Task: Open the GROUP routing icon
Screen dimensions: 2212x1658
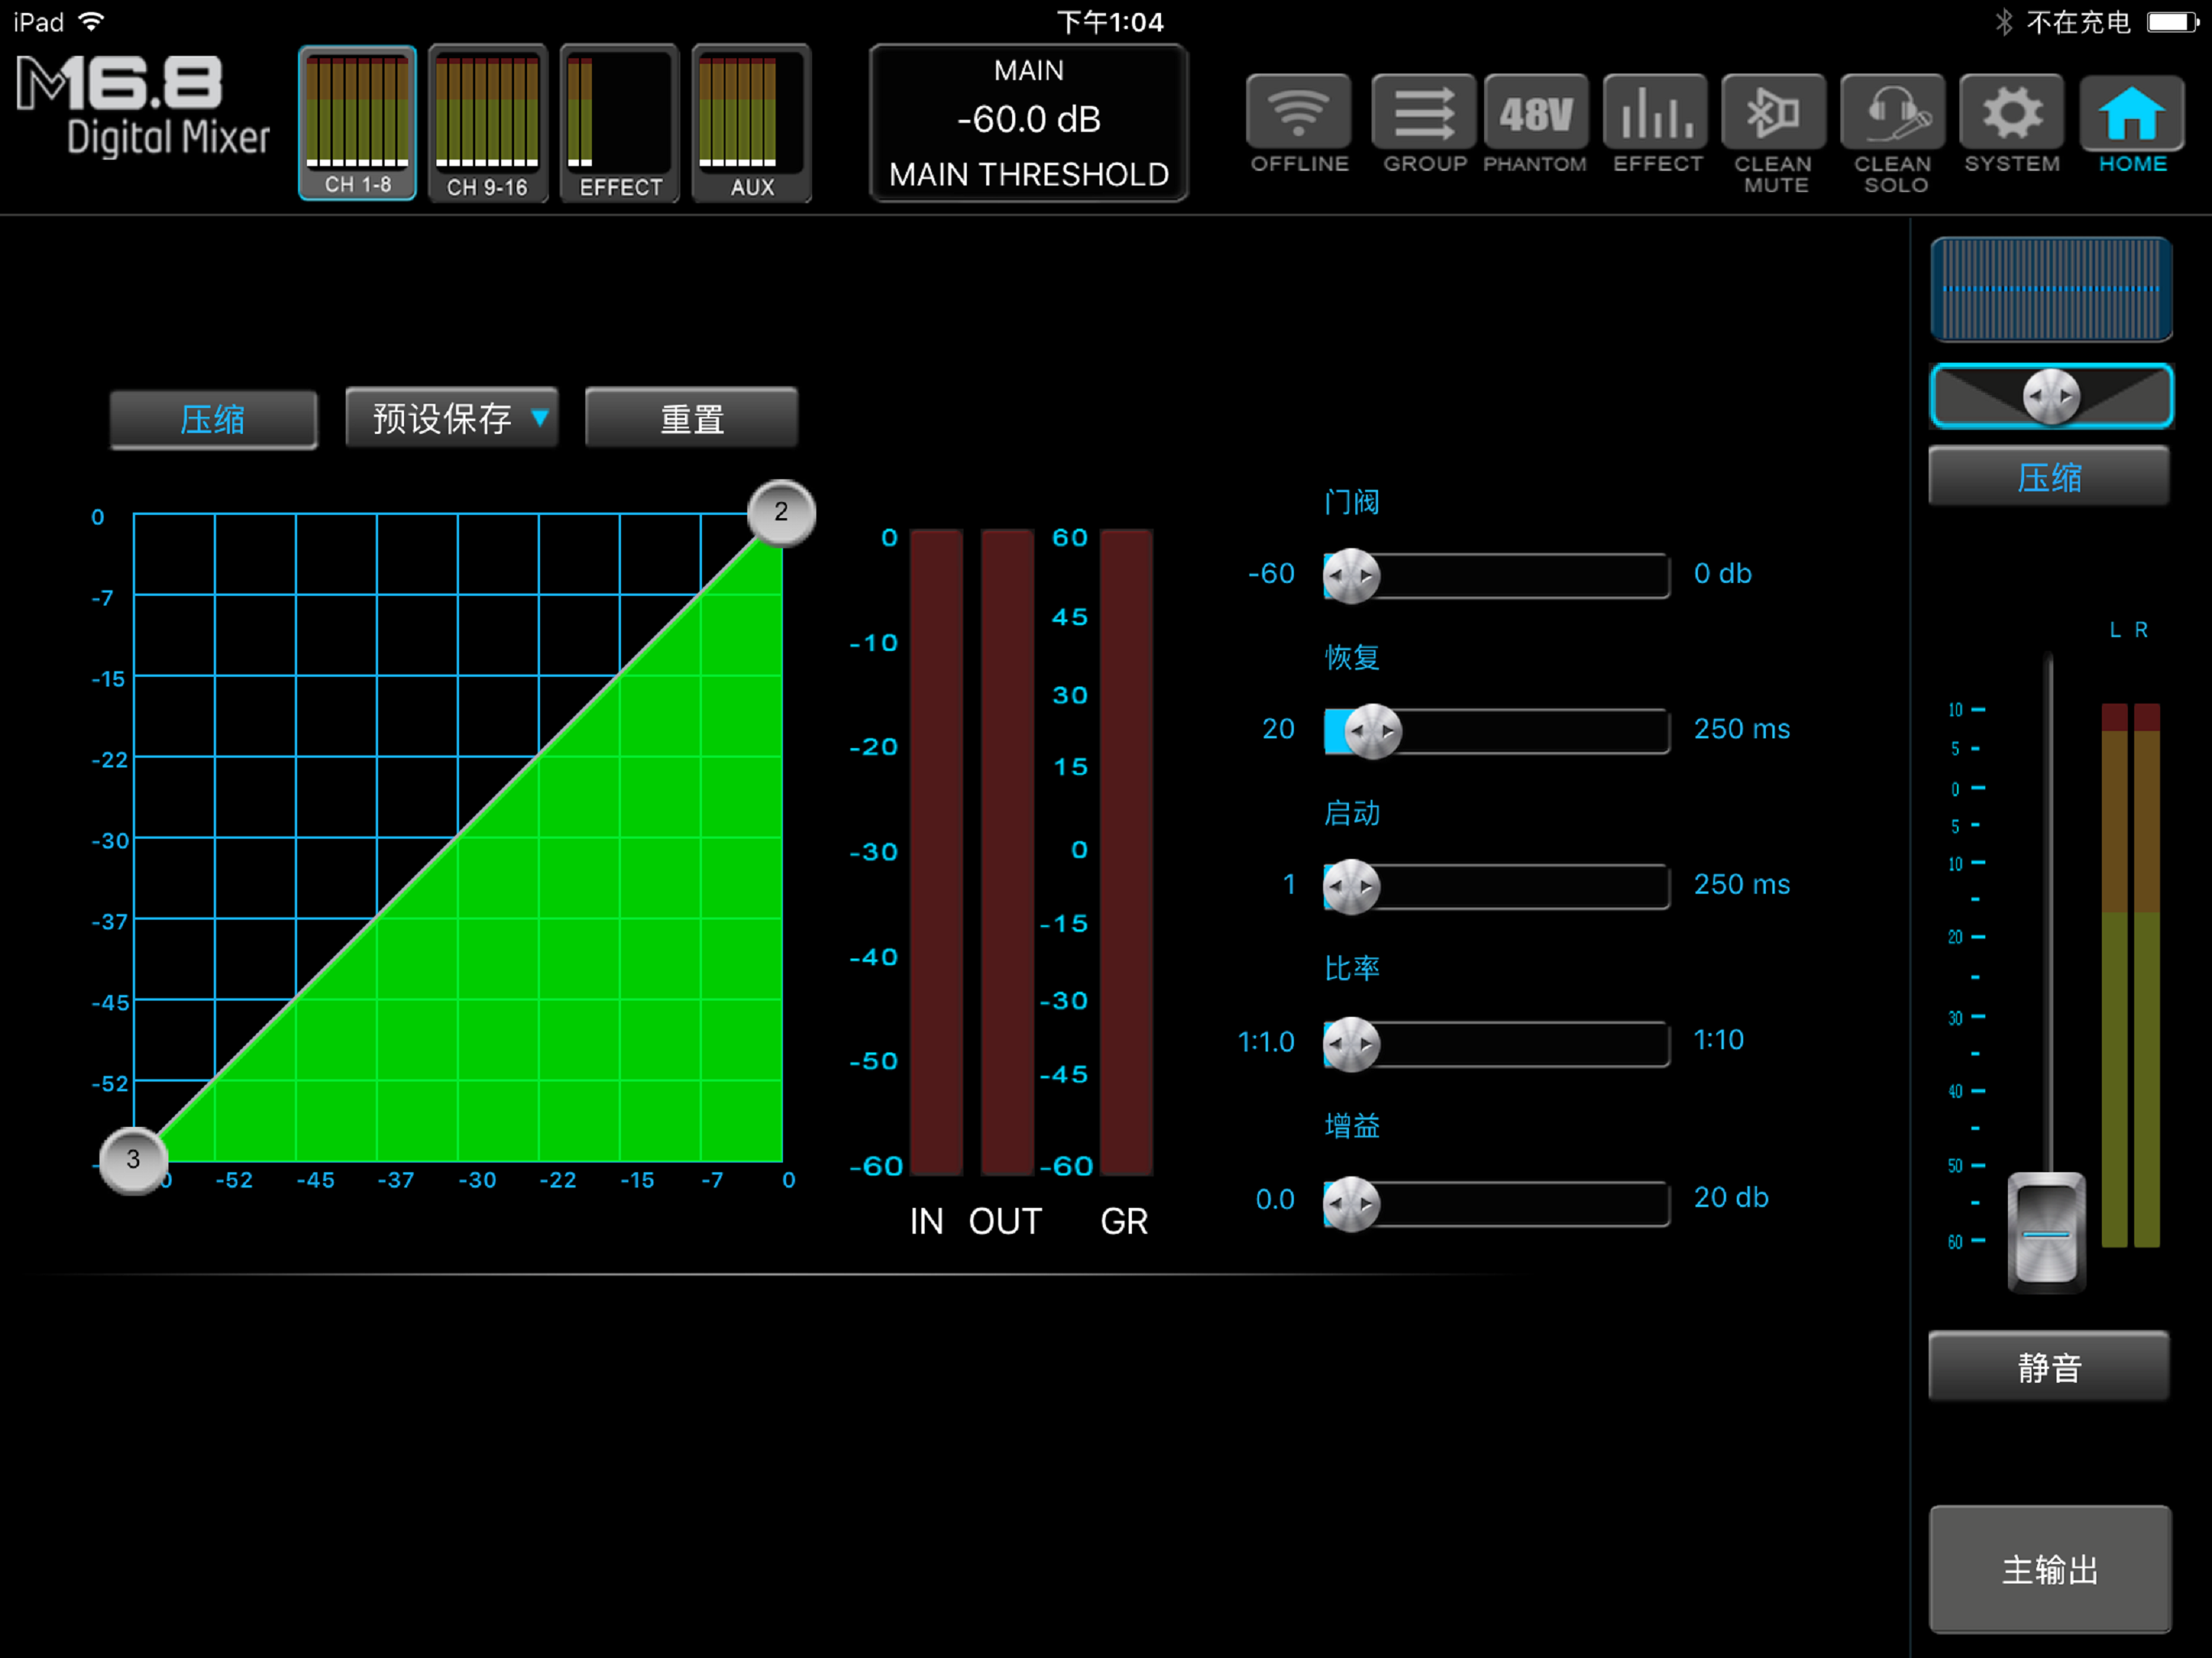Action: coord(1424,112)
